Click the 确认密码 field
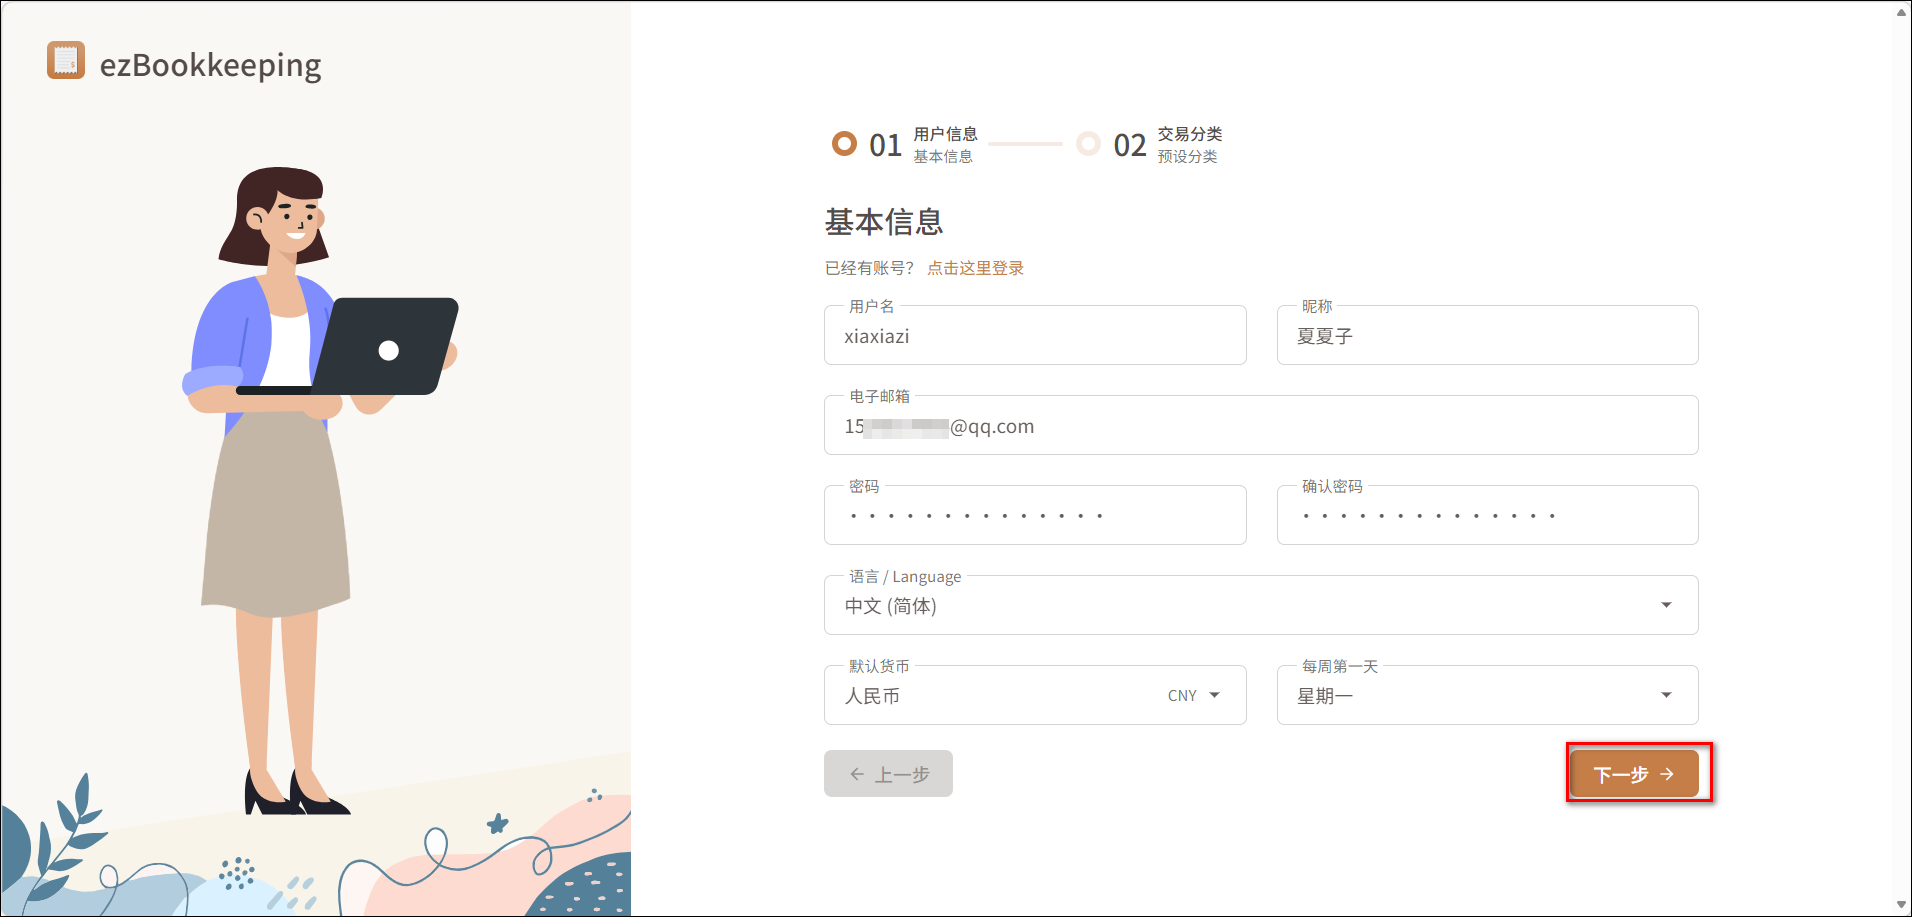 [x=1486, y=516]
